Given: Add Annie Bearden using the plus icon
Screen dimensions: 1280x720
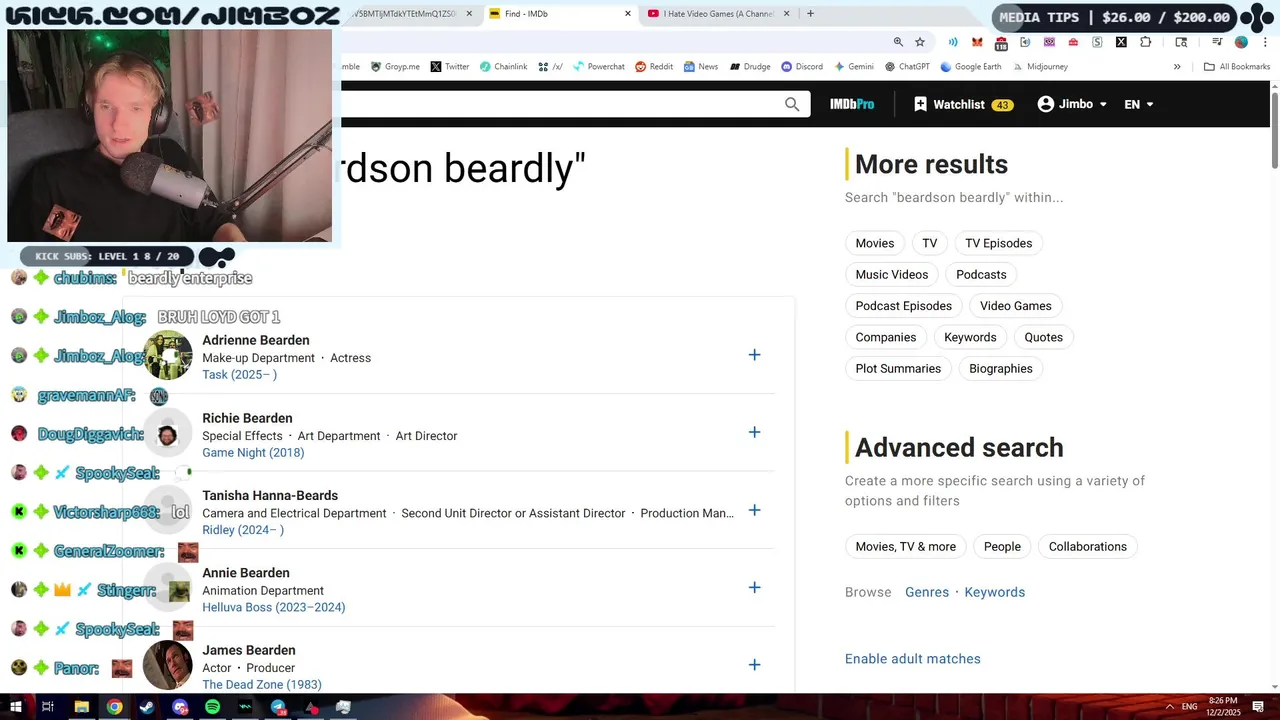Looking at the screenshot, I should (x=754, y=587).
